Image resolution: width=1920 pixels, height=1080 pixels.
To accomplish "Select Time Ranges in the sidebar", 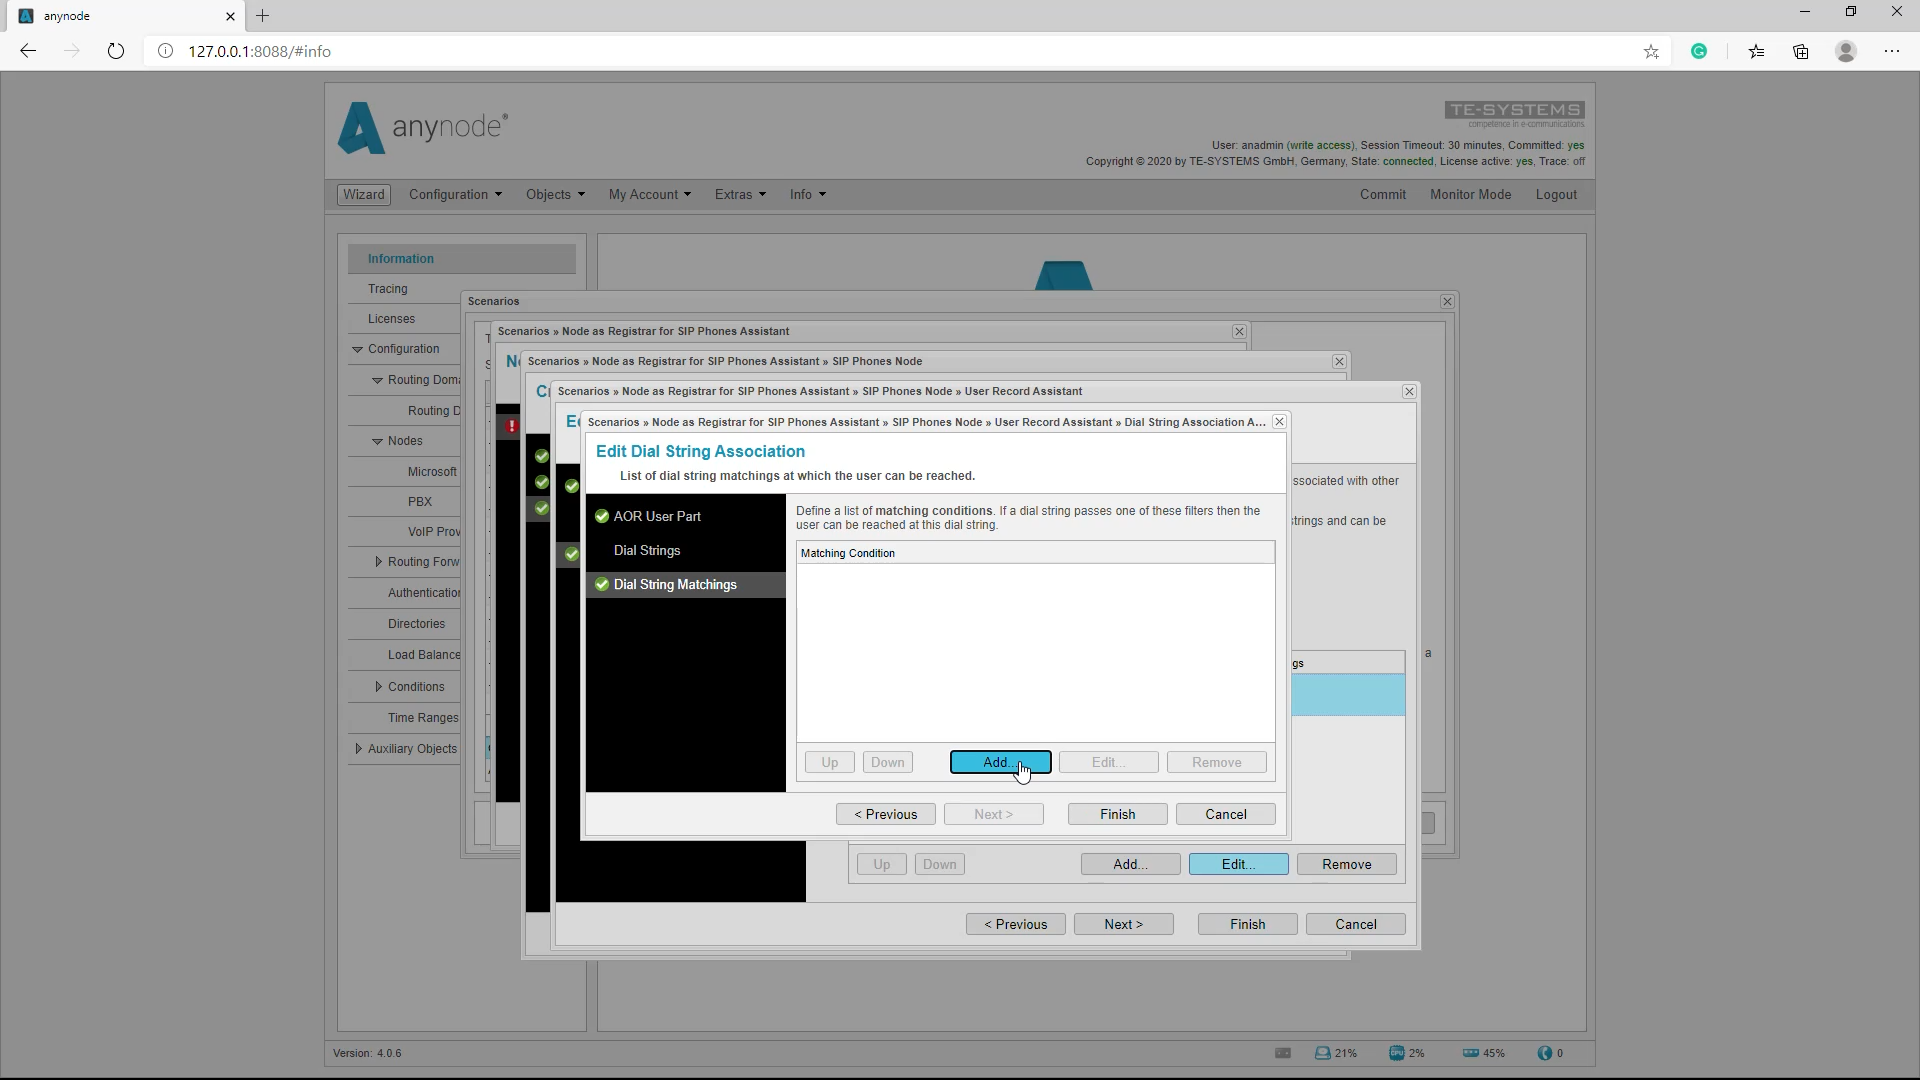I will point(423,718).
